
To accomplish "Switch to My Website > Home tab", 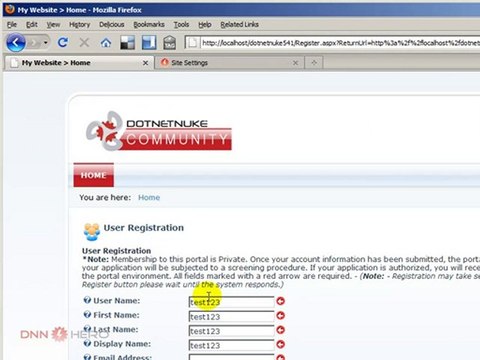I will click(79, 63).
